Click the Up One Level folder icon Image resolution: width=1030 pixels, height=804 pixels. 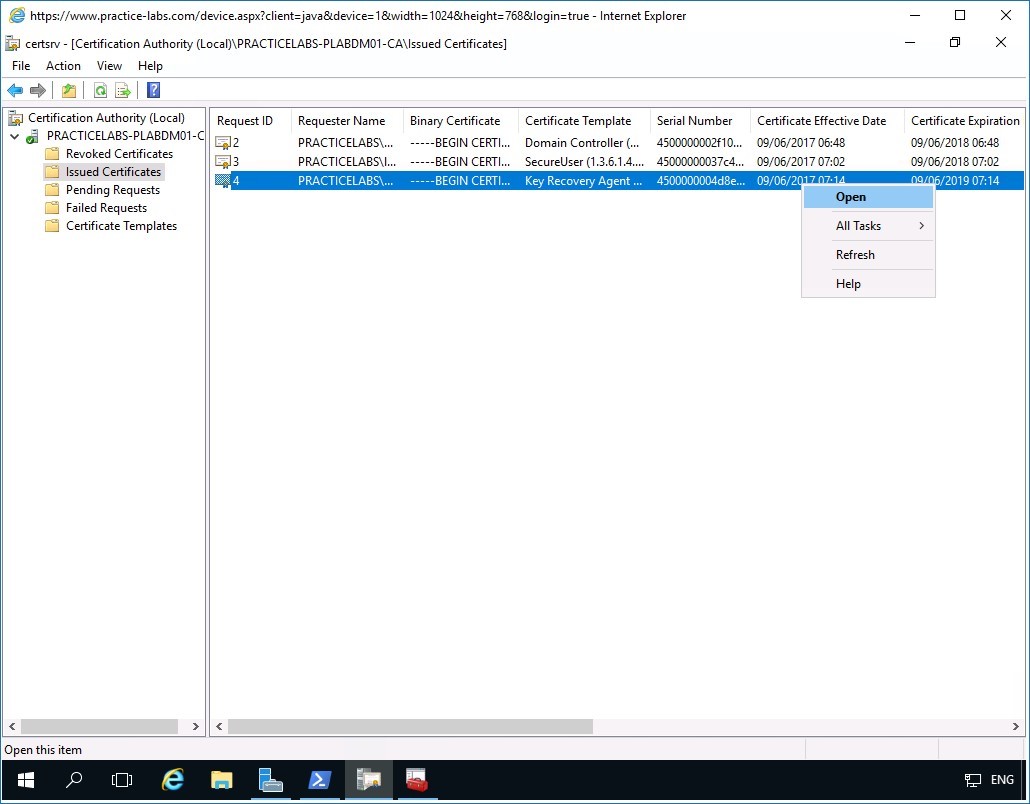[68, 90]
